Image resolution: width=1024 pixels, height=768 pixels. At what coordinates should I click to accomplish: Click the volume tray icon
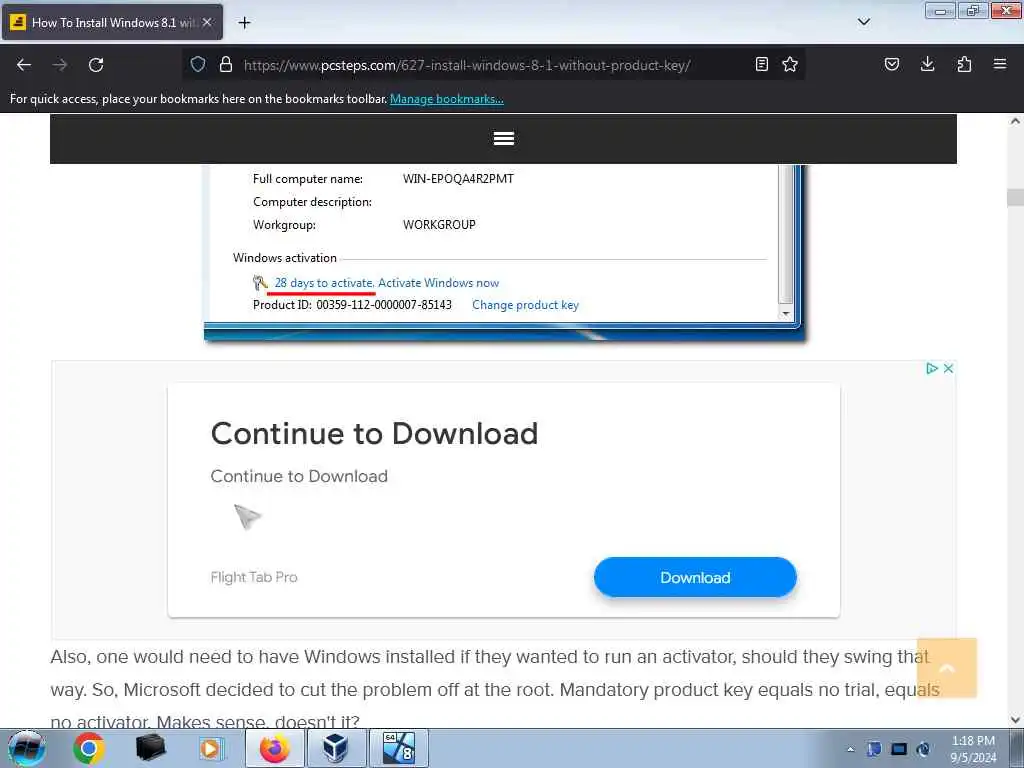click(x=923, y=749)
